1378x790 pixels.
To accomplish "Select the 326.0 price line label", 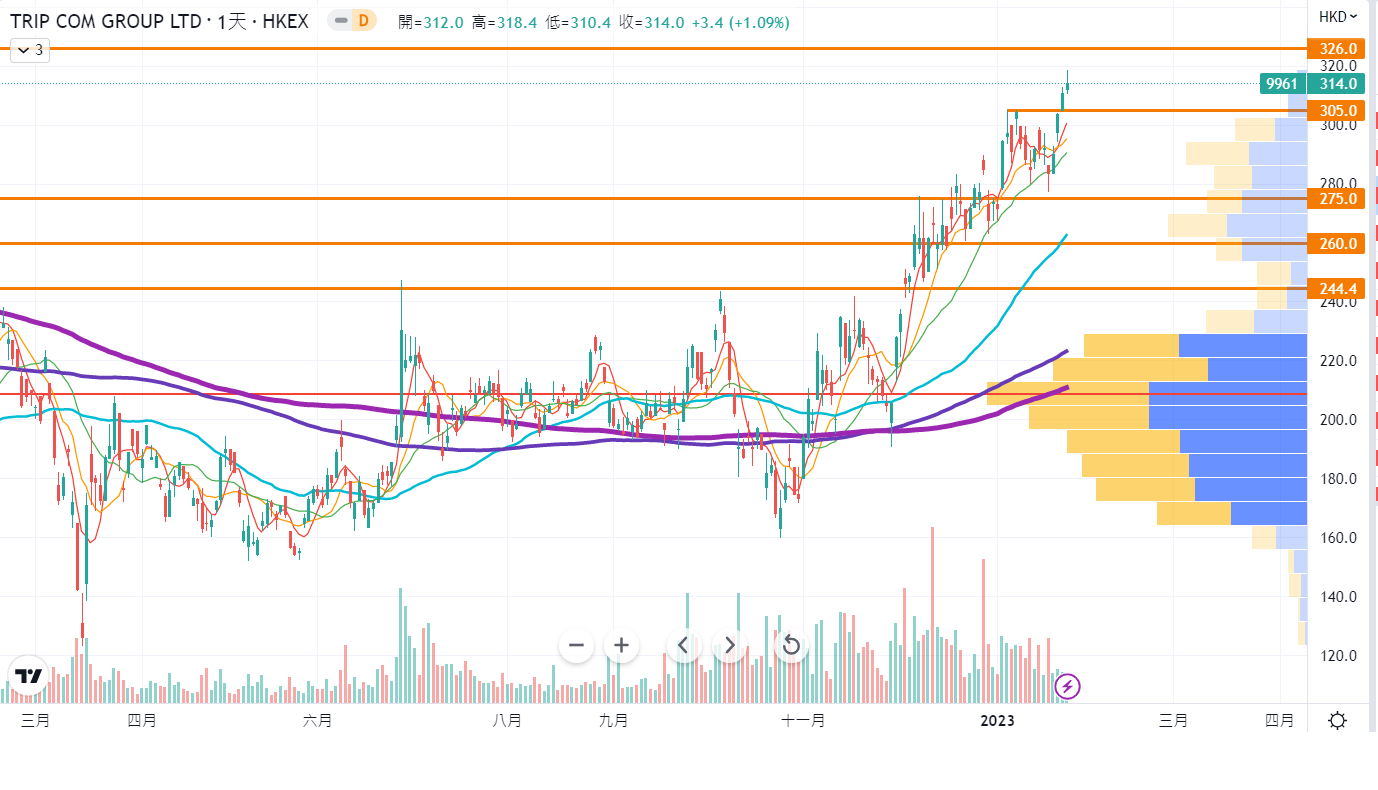I will tap(1337, 48).
